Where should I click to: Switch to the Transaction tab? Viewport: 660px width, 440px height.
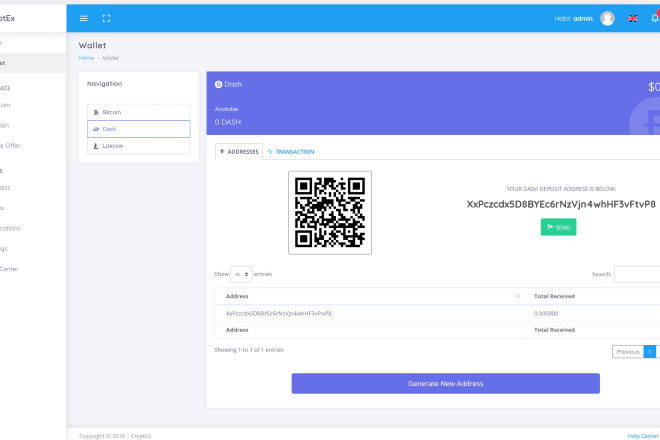click(291, 152)
